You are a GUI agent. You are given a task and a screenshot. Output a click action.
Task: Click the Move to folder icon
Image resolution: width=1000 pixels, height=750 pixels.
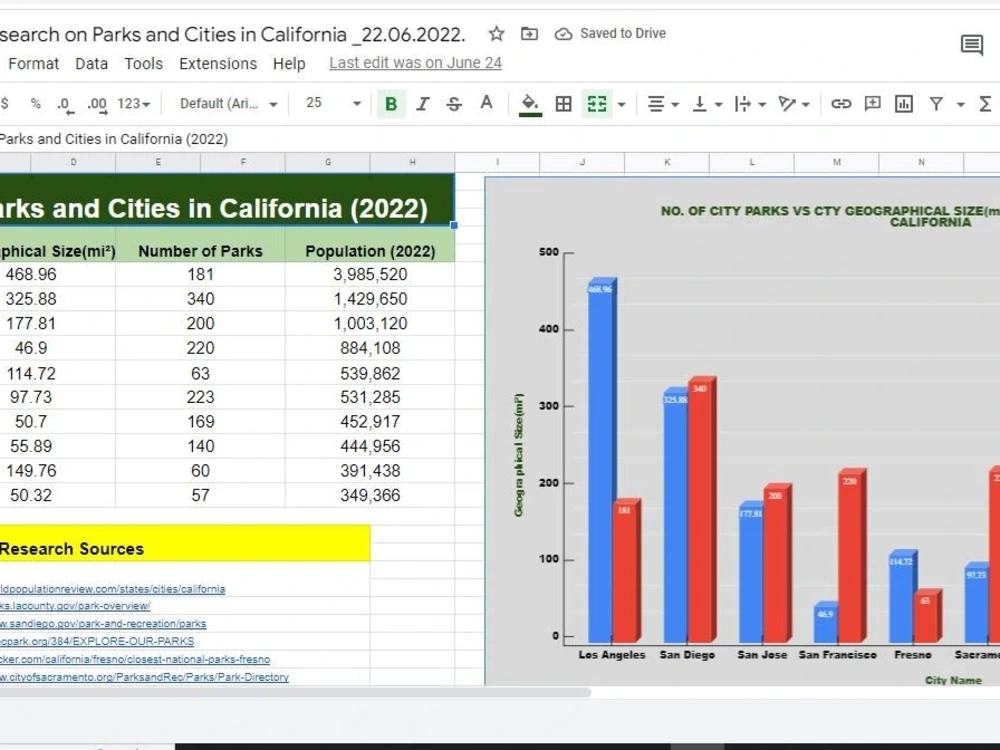[529, 34]
